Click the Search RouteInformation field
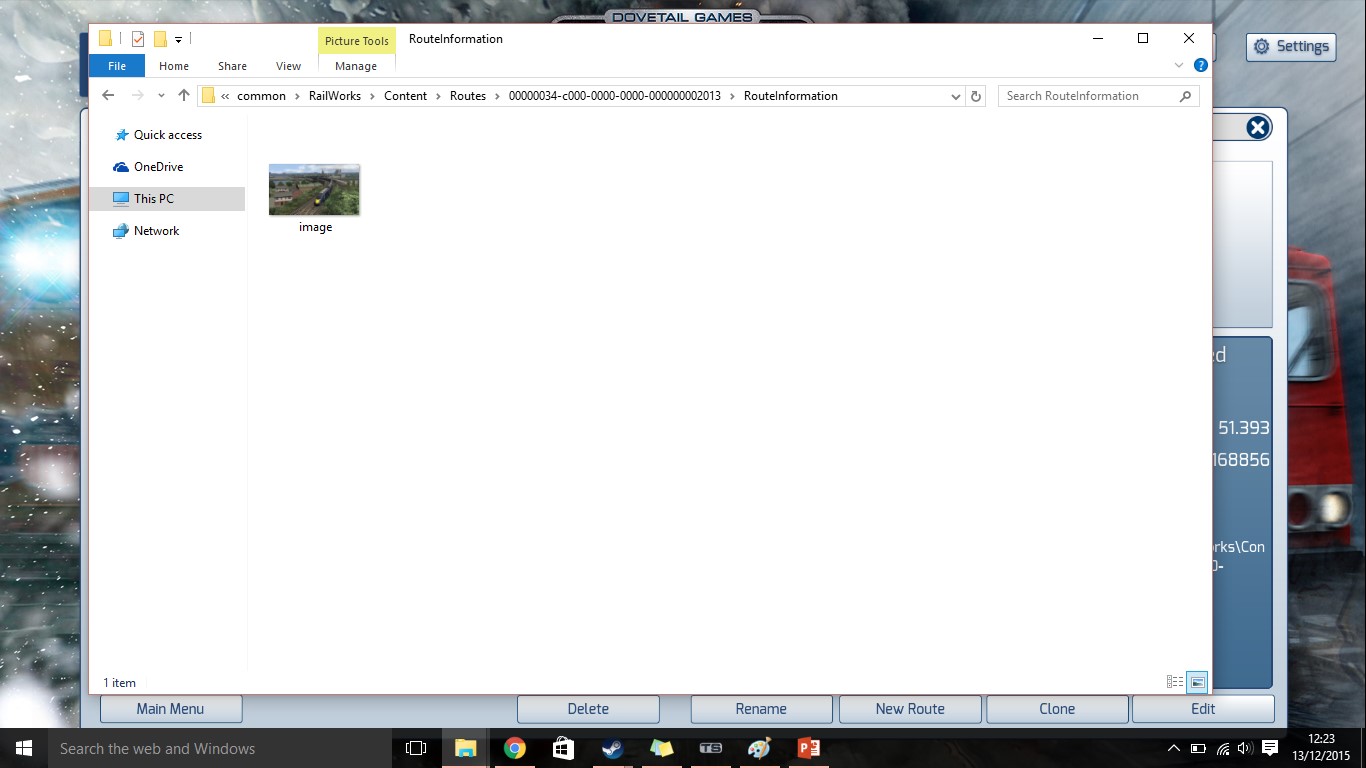The image size is (1366, 768). point(1088,96)
